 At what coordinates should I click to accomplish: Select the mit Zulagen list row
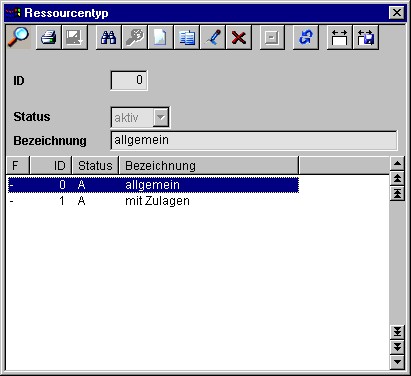pyautogui.click(x=153, y=201)
